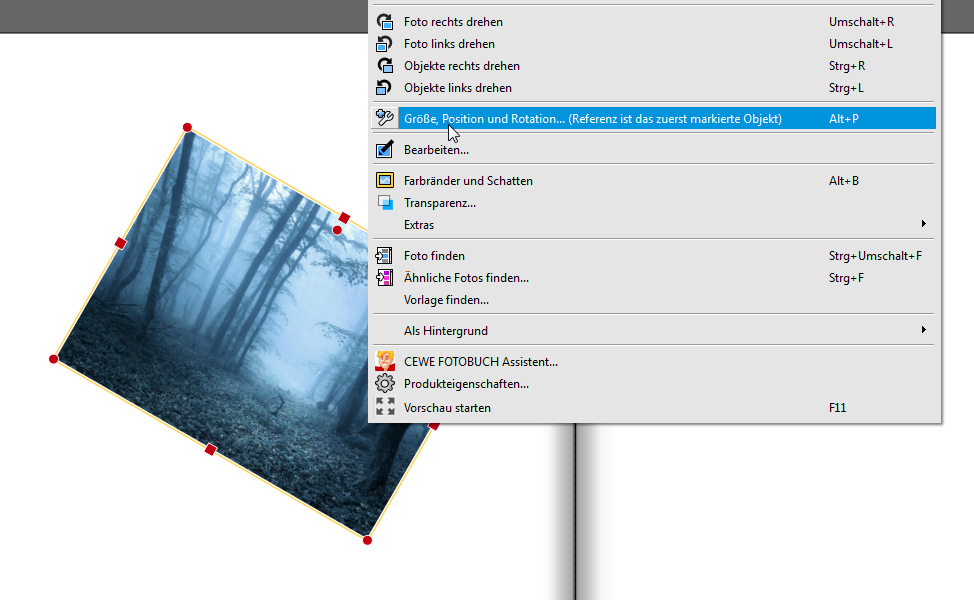Click the Strg+Umschalt+F shortcut text
The height and width of the screenshot is (600, 974).
(875, 256)
